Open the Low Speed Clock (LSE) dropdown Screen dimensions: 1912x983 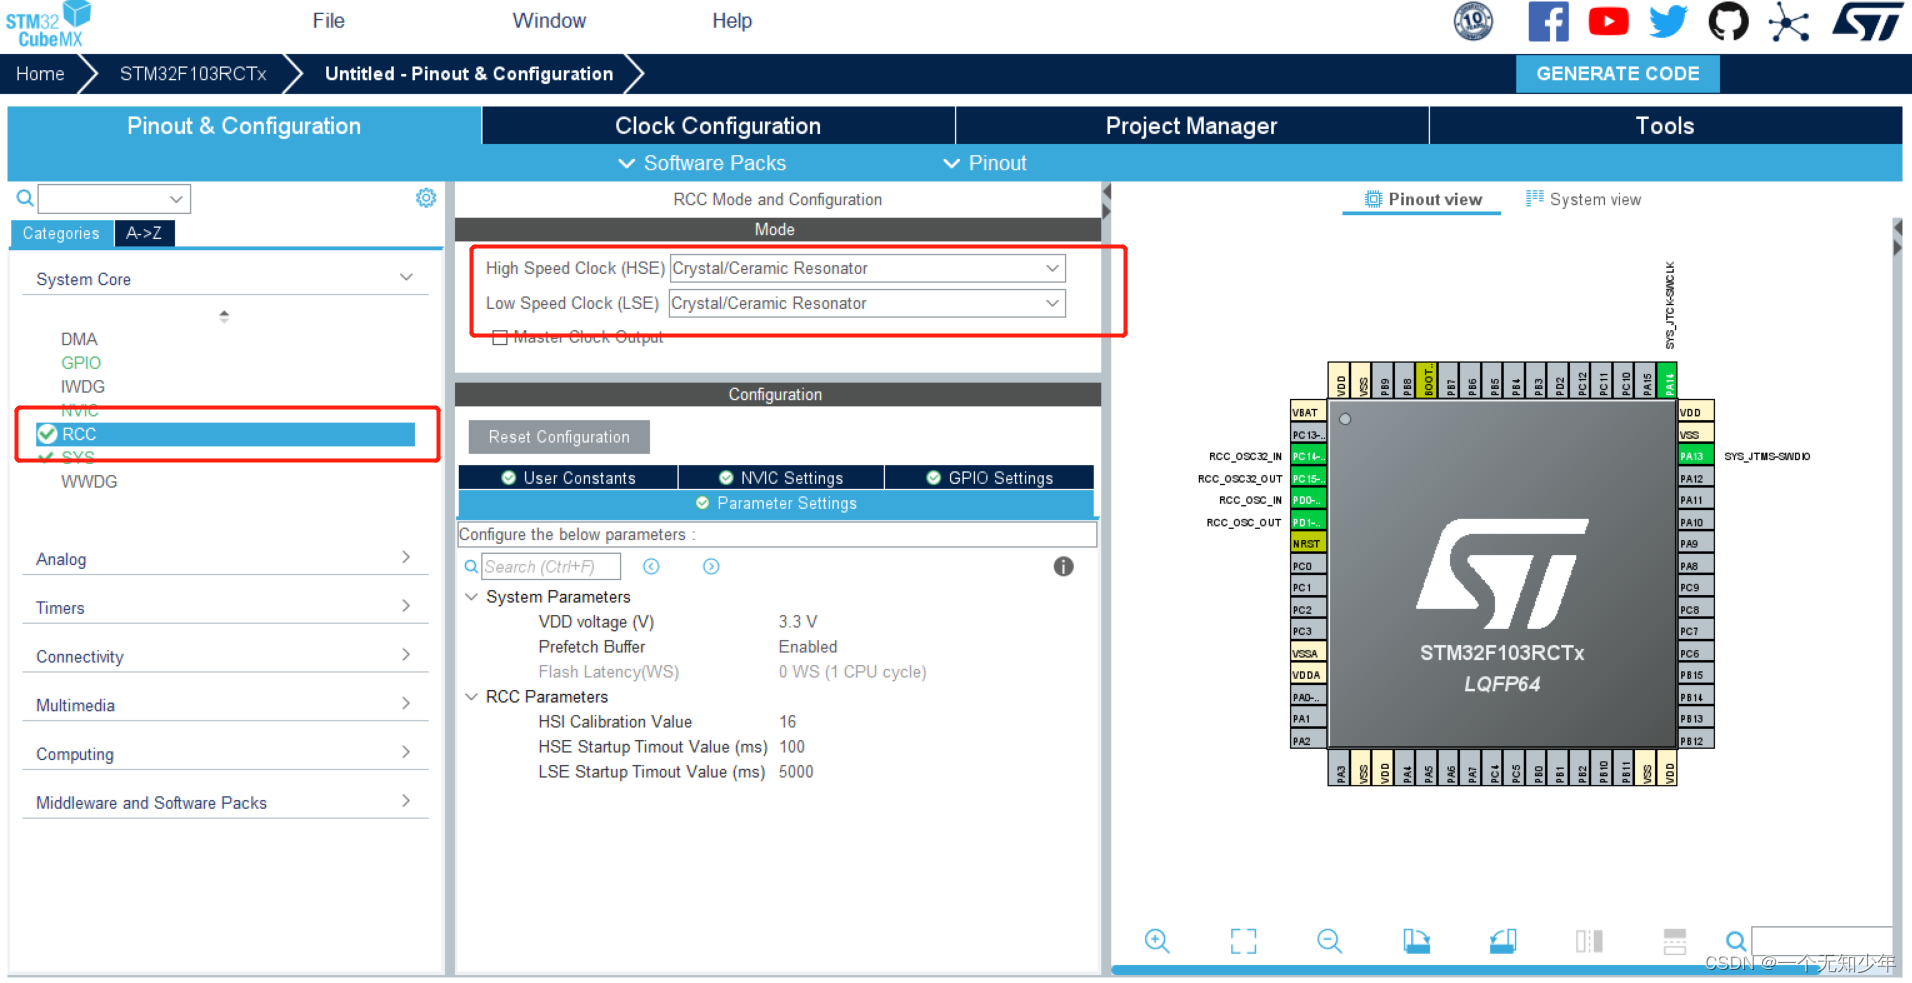[867, 303]
